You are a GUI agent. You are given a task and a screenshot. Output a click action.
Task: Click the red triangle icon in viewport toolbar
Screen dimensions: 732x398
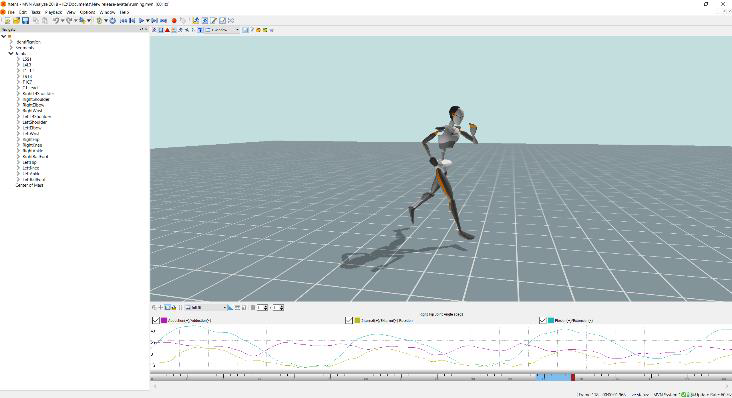(167, 30)
